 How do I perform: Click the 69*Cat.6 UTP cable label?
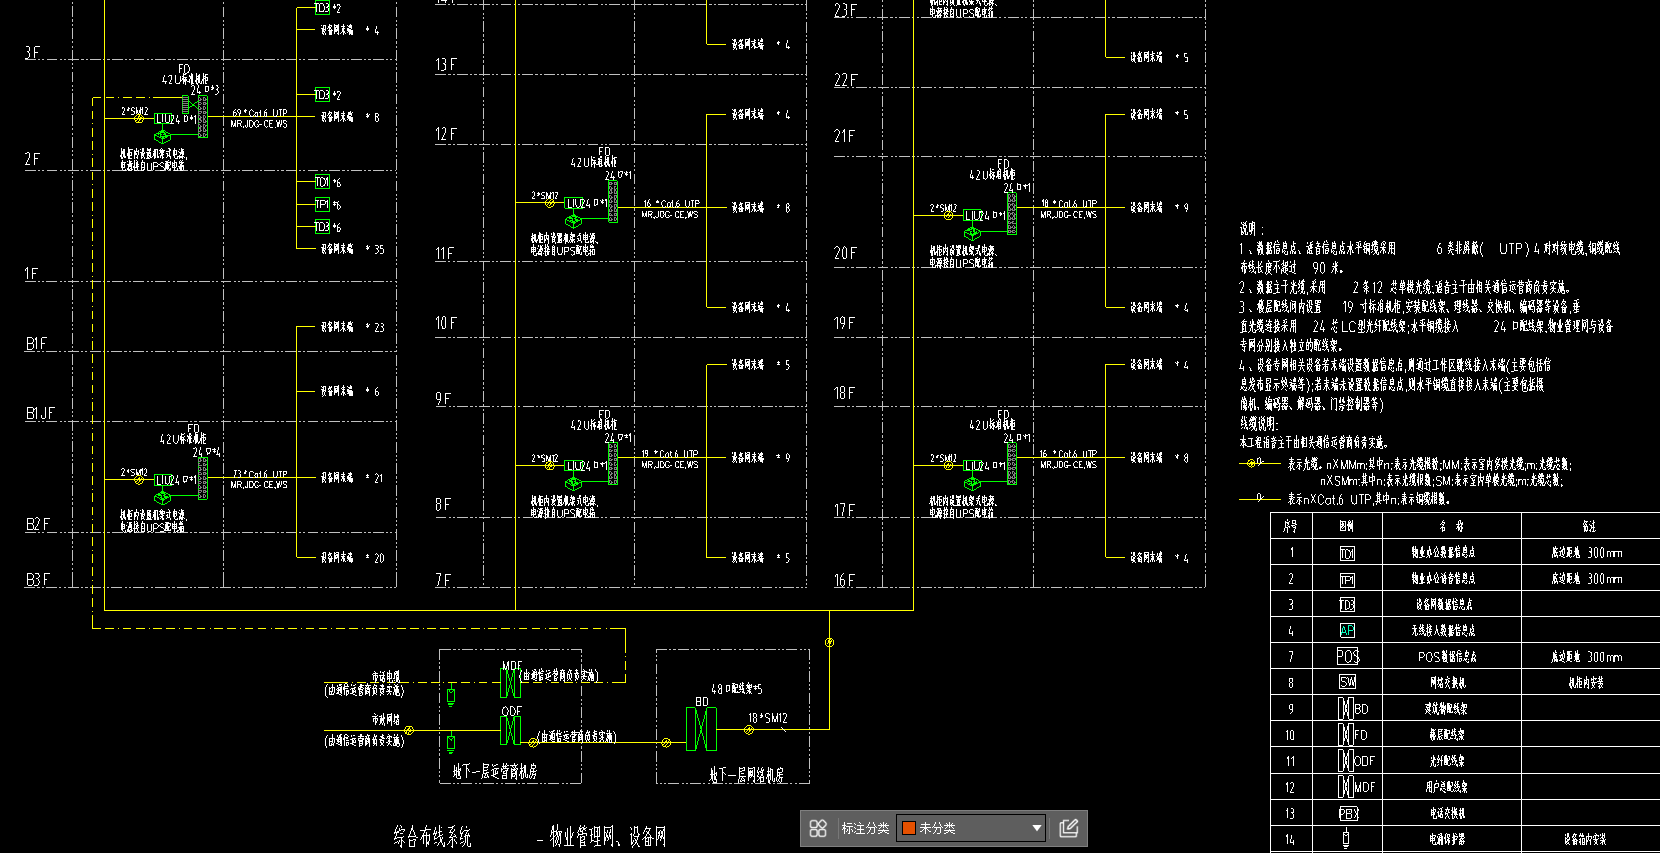(259, 113)
